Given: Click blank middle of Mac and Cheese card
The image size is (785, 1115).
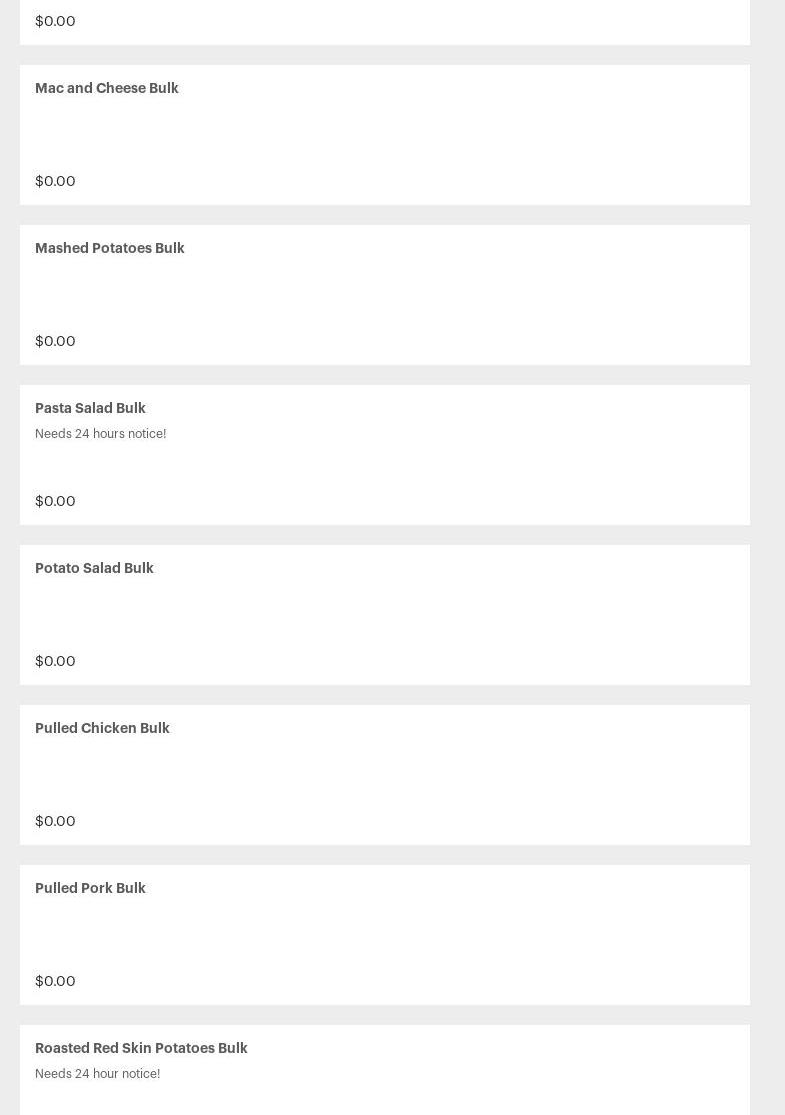Looking at the screenshot, I should (385, 135).
